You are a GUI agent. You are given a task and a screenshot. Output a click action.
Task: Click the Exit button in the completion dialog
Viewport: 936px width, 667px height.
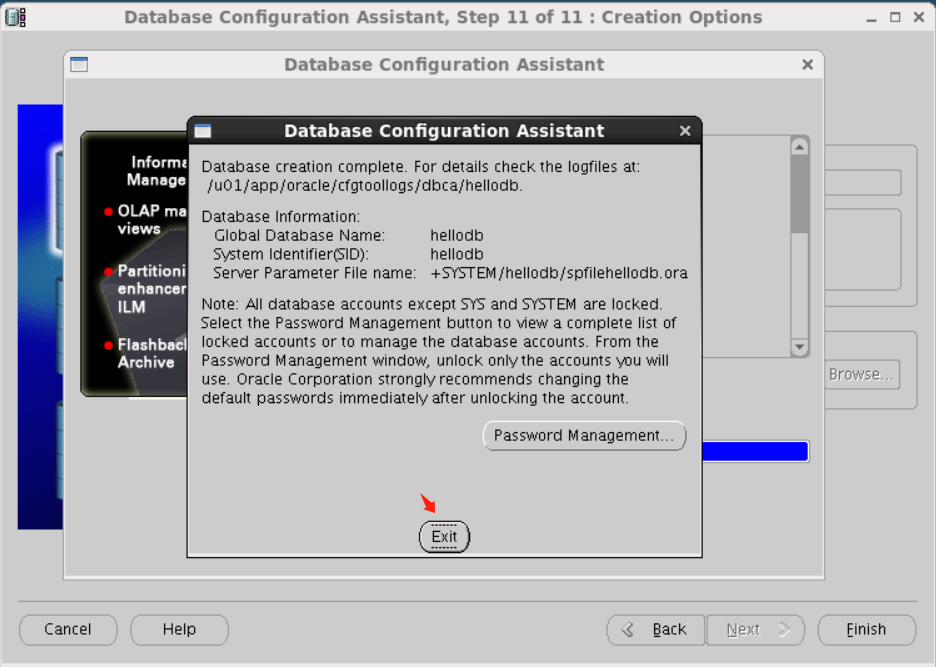444,536
